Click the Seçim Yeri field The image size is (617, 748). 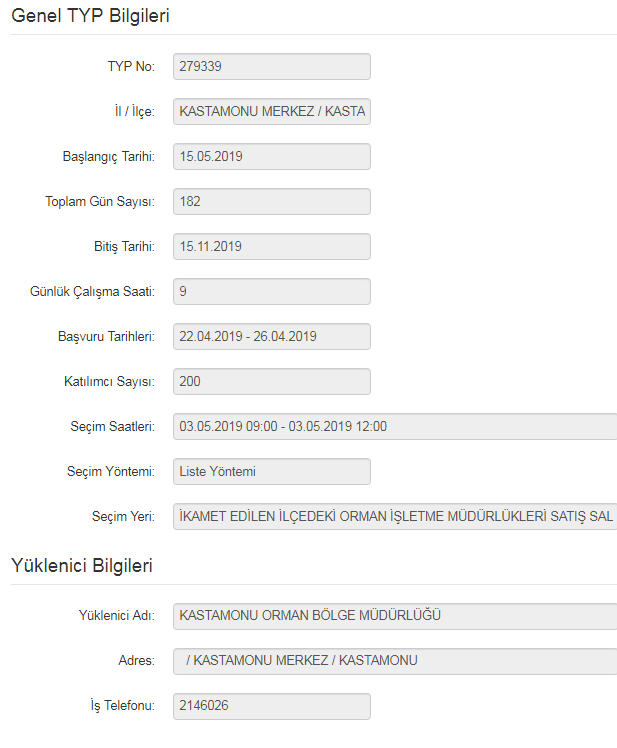pos(394,516)
